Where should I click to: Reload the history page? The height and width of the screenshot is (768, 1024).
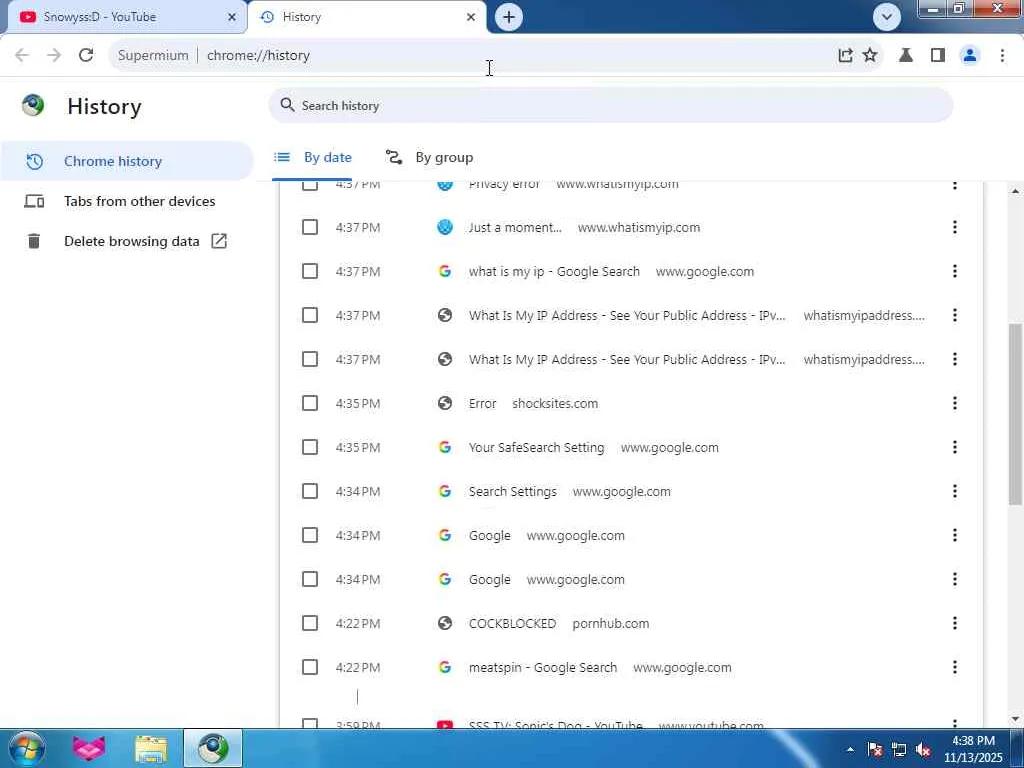[x=86, y=55]
